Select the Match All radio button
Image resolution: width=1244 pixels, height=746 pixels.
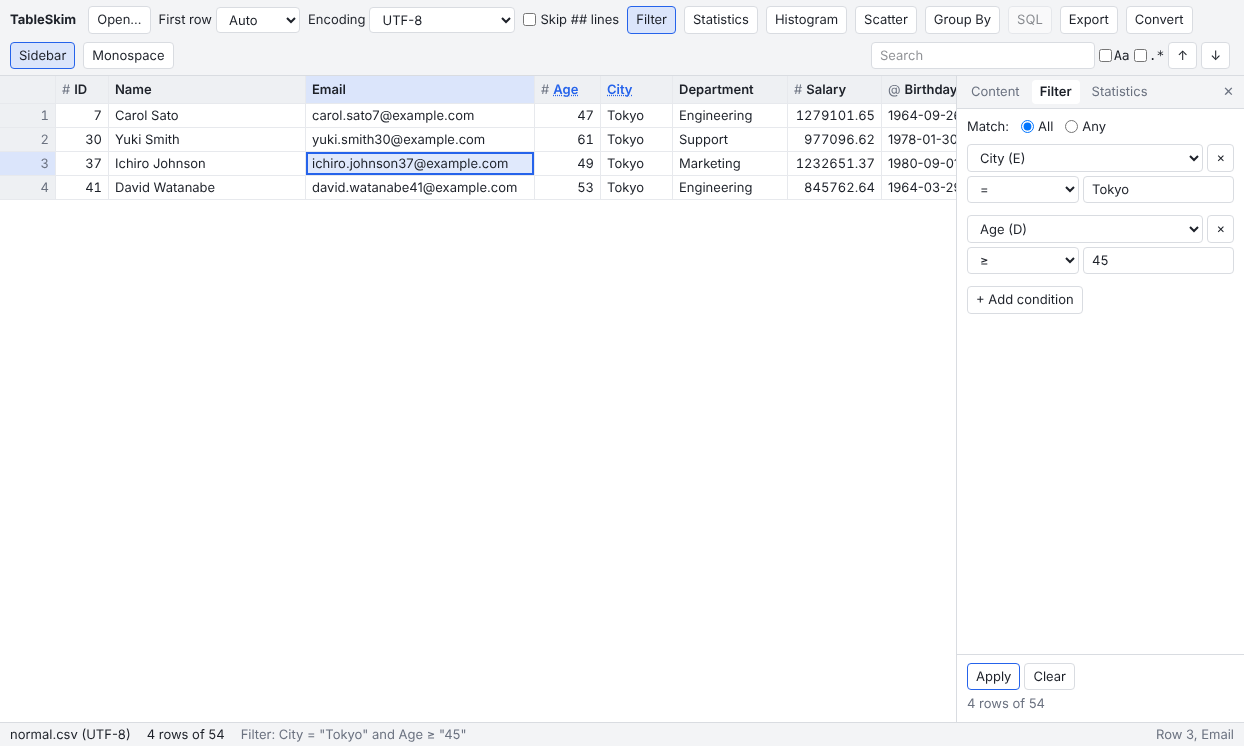tap(1027, 127)
